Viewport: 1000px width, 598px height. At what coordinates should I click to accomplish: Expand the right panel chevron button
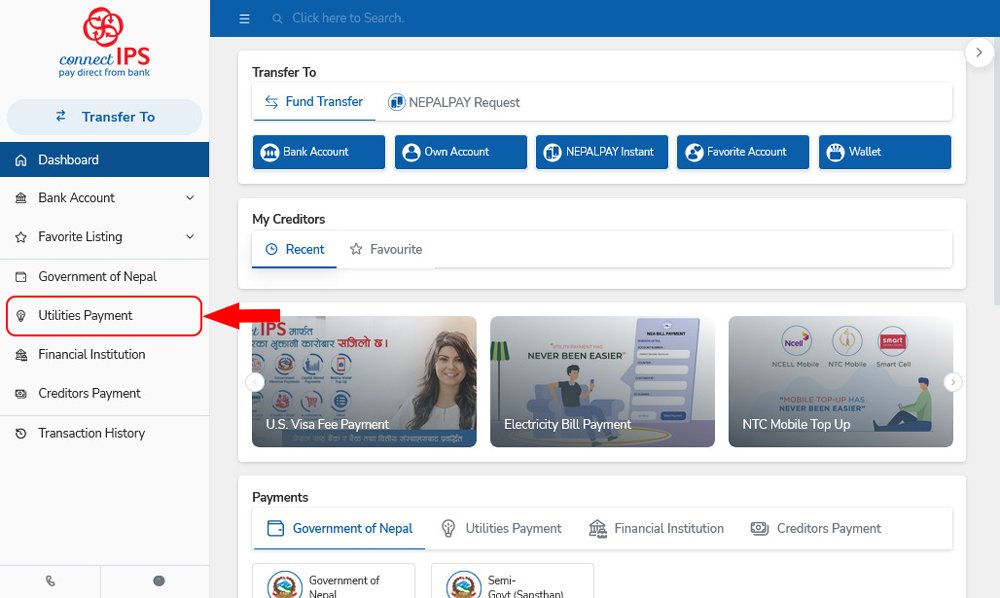pos(979,52)
